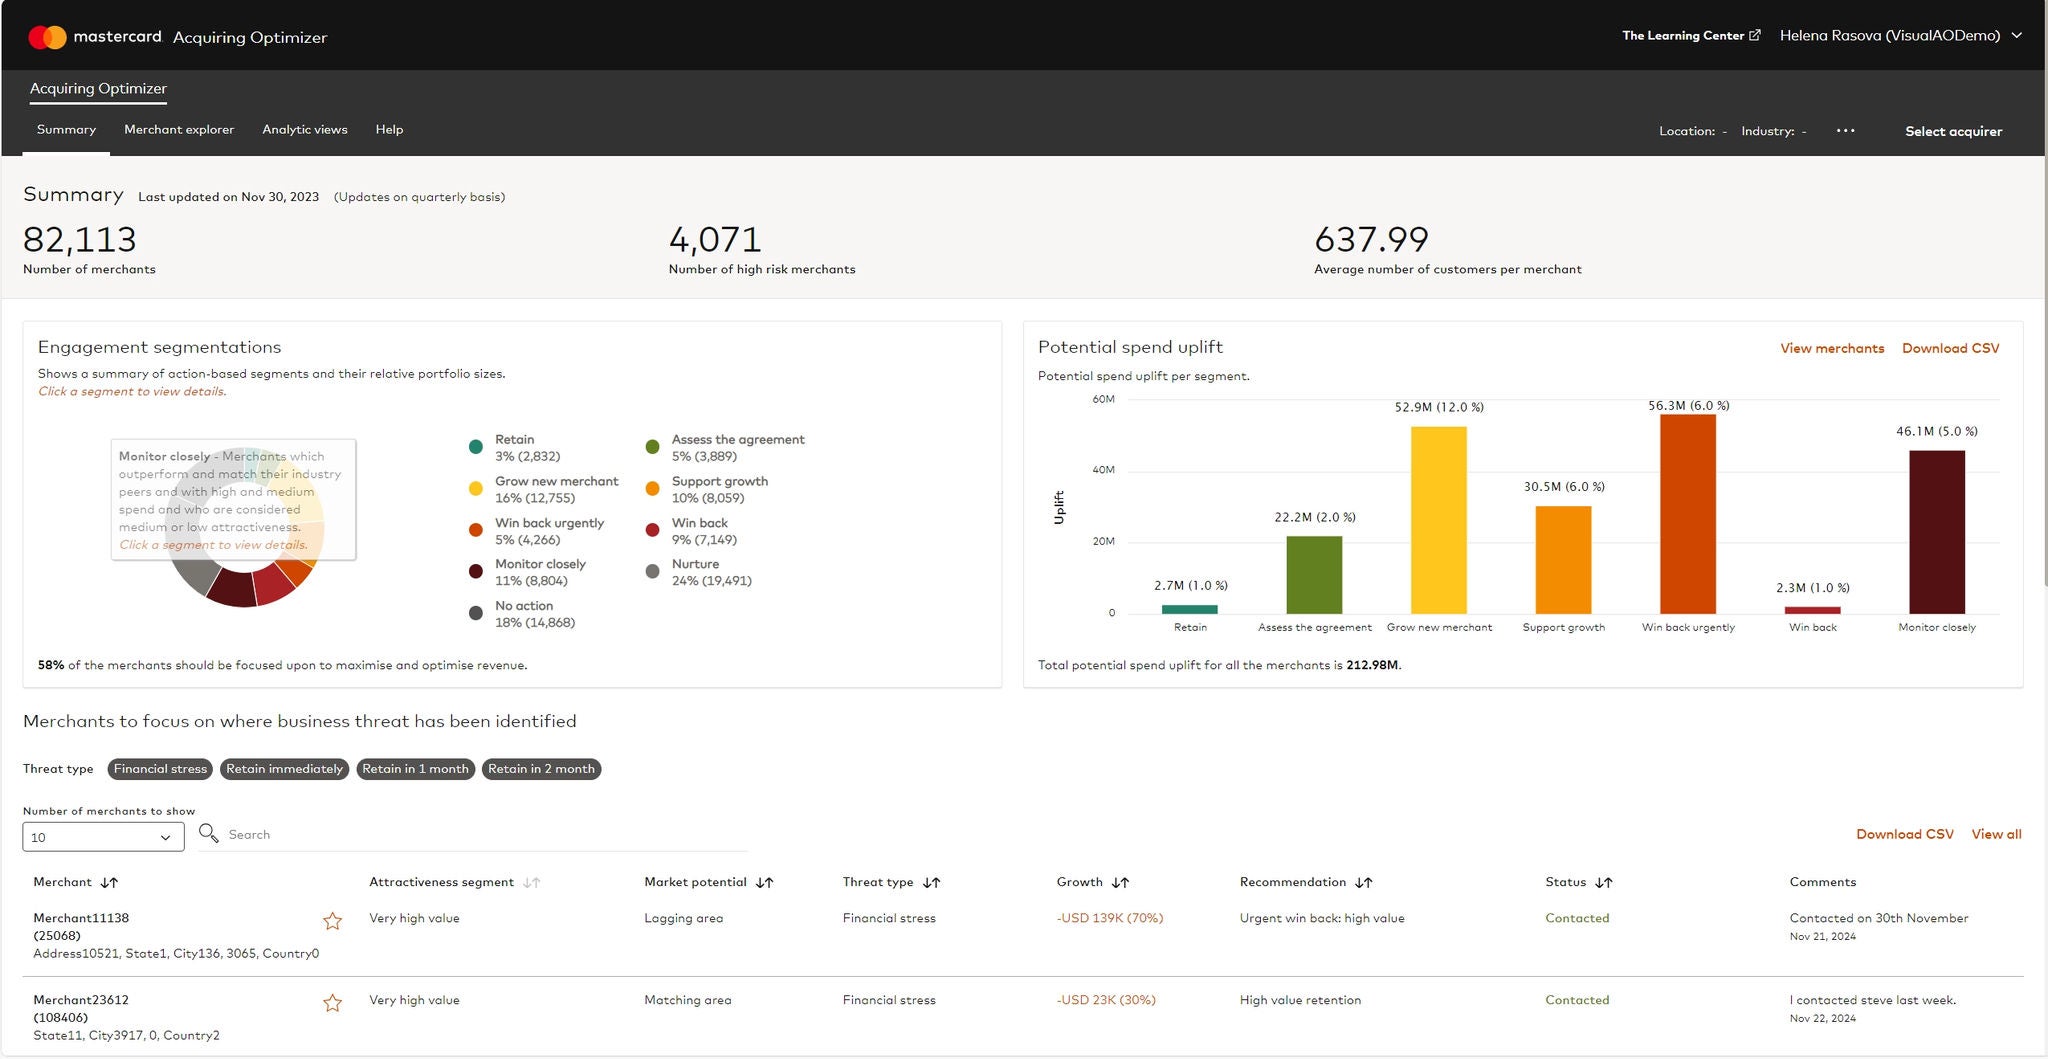The height and width of the screenshot is (1059, 2048).
Task: Sort by Growth column arrows icon
Action: click(1120, 883)
